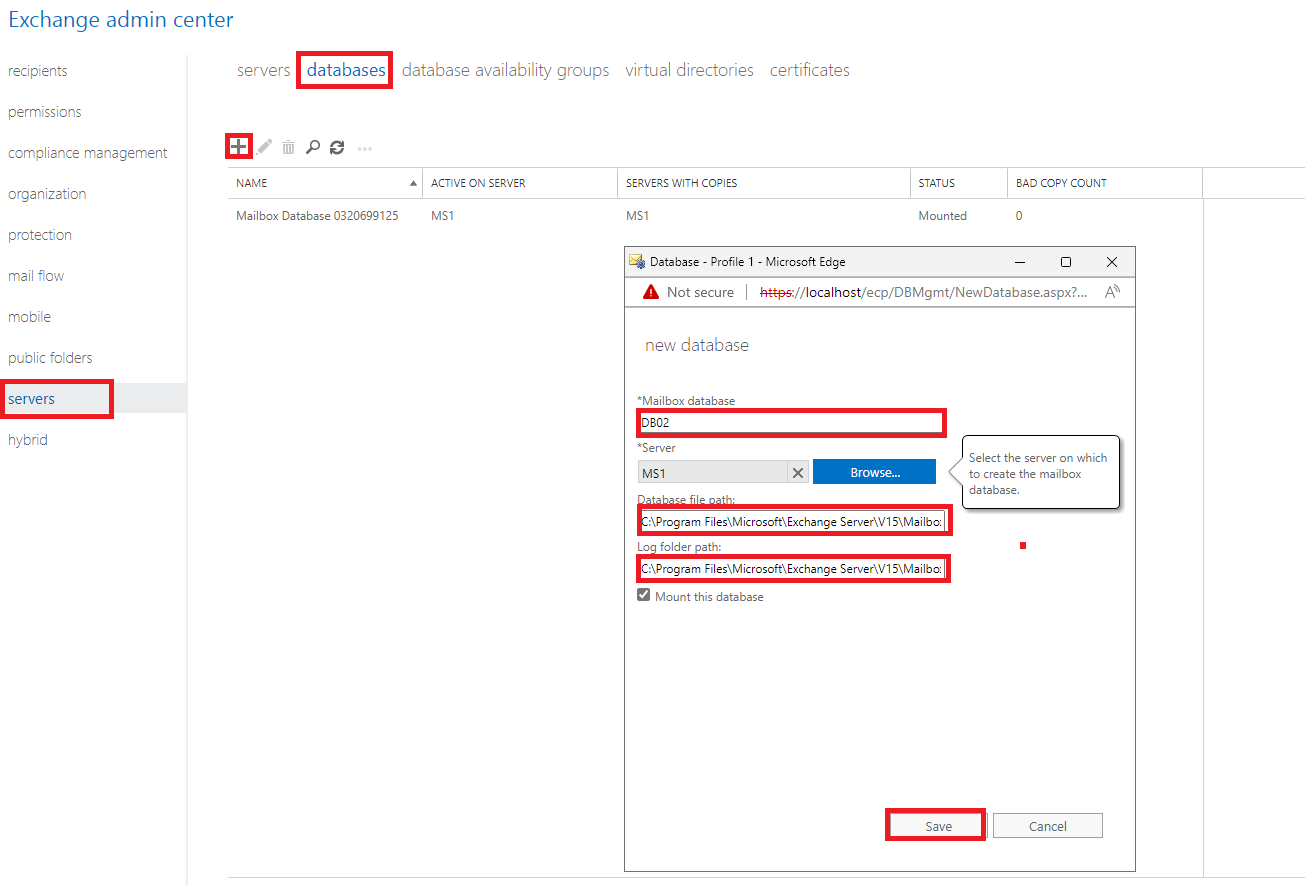Click the refresh icon in toolbar
1305x886 pixels.
[337, 147]
